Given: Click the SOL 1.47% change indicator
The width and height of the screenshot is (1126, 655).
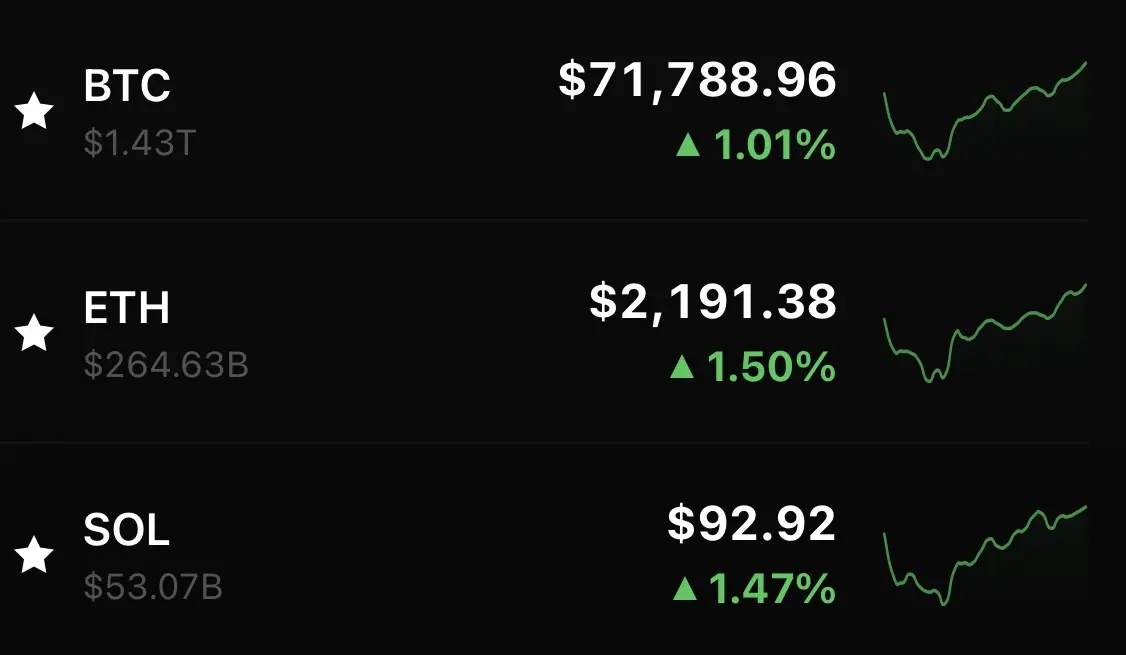Looking at the screenshot, I should 754,590.
